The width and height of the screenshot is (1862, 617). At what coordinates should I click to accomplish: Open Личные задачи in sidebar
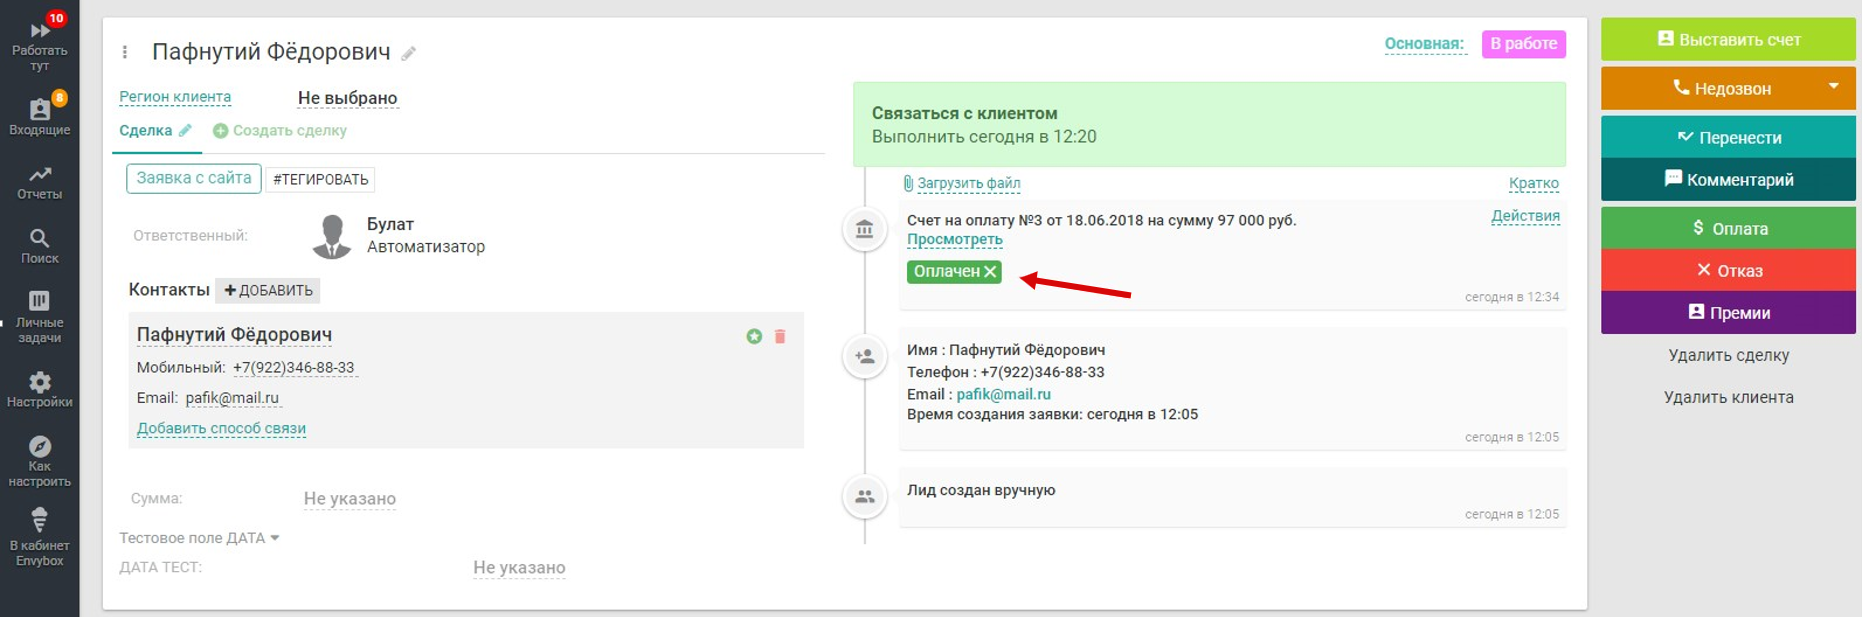40,317
